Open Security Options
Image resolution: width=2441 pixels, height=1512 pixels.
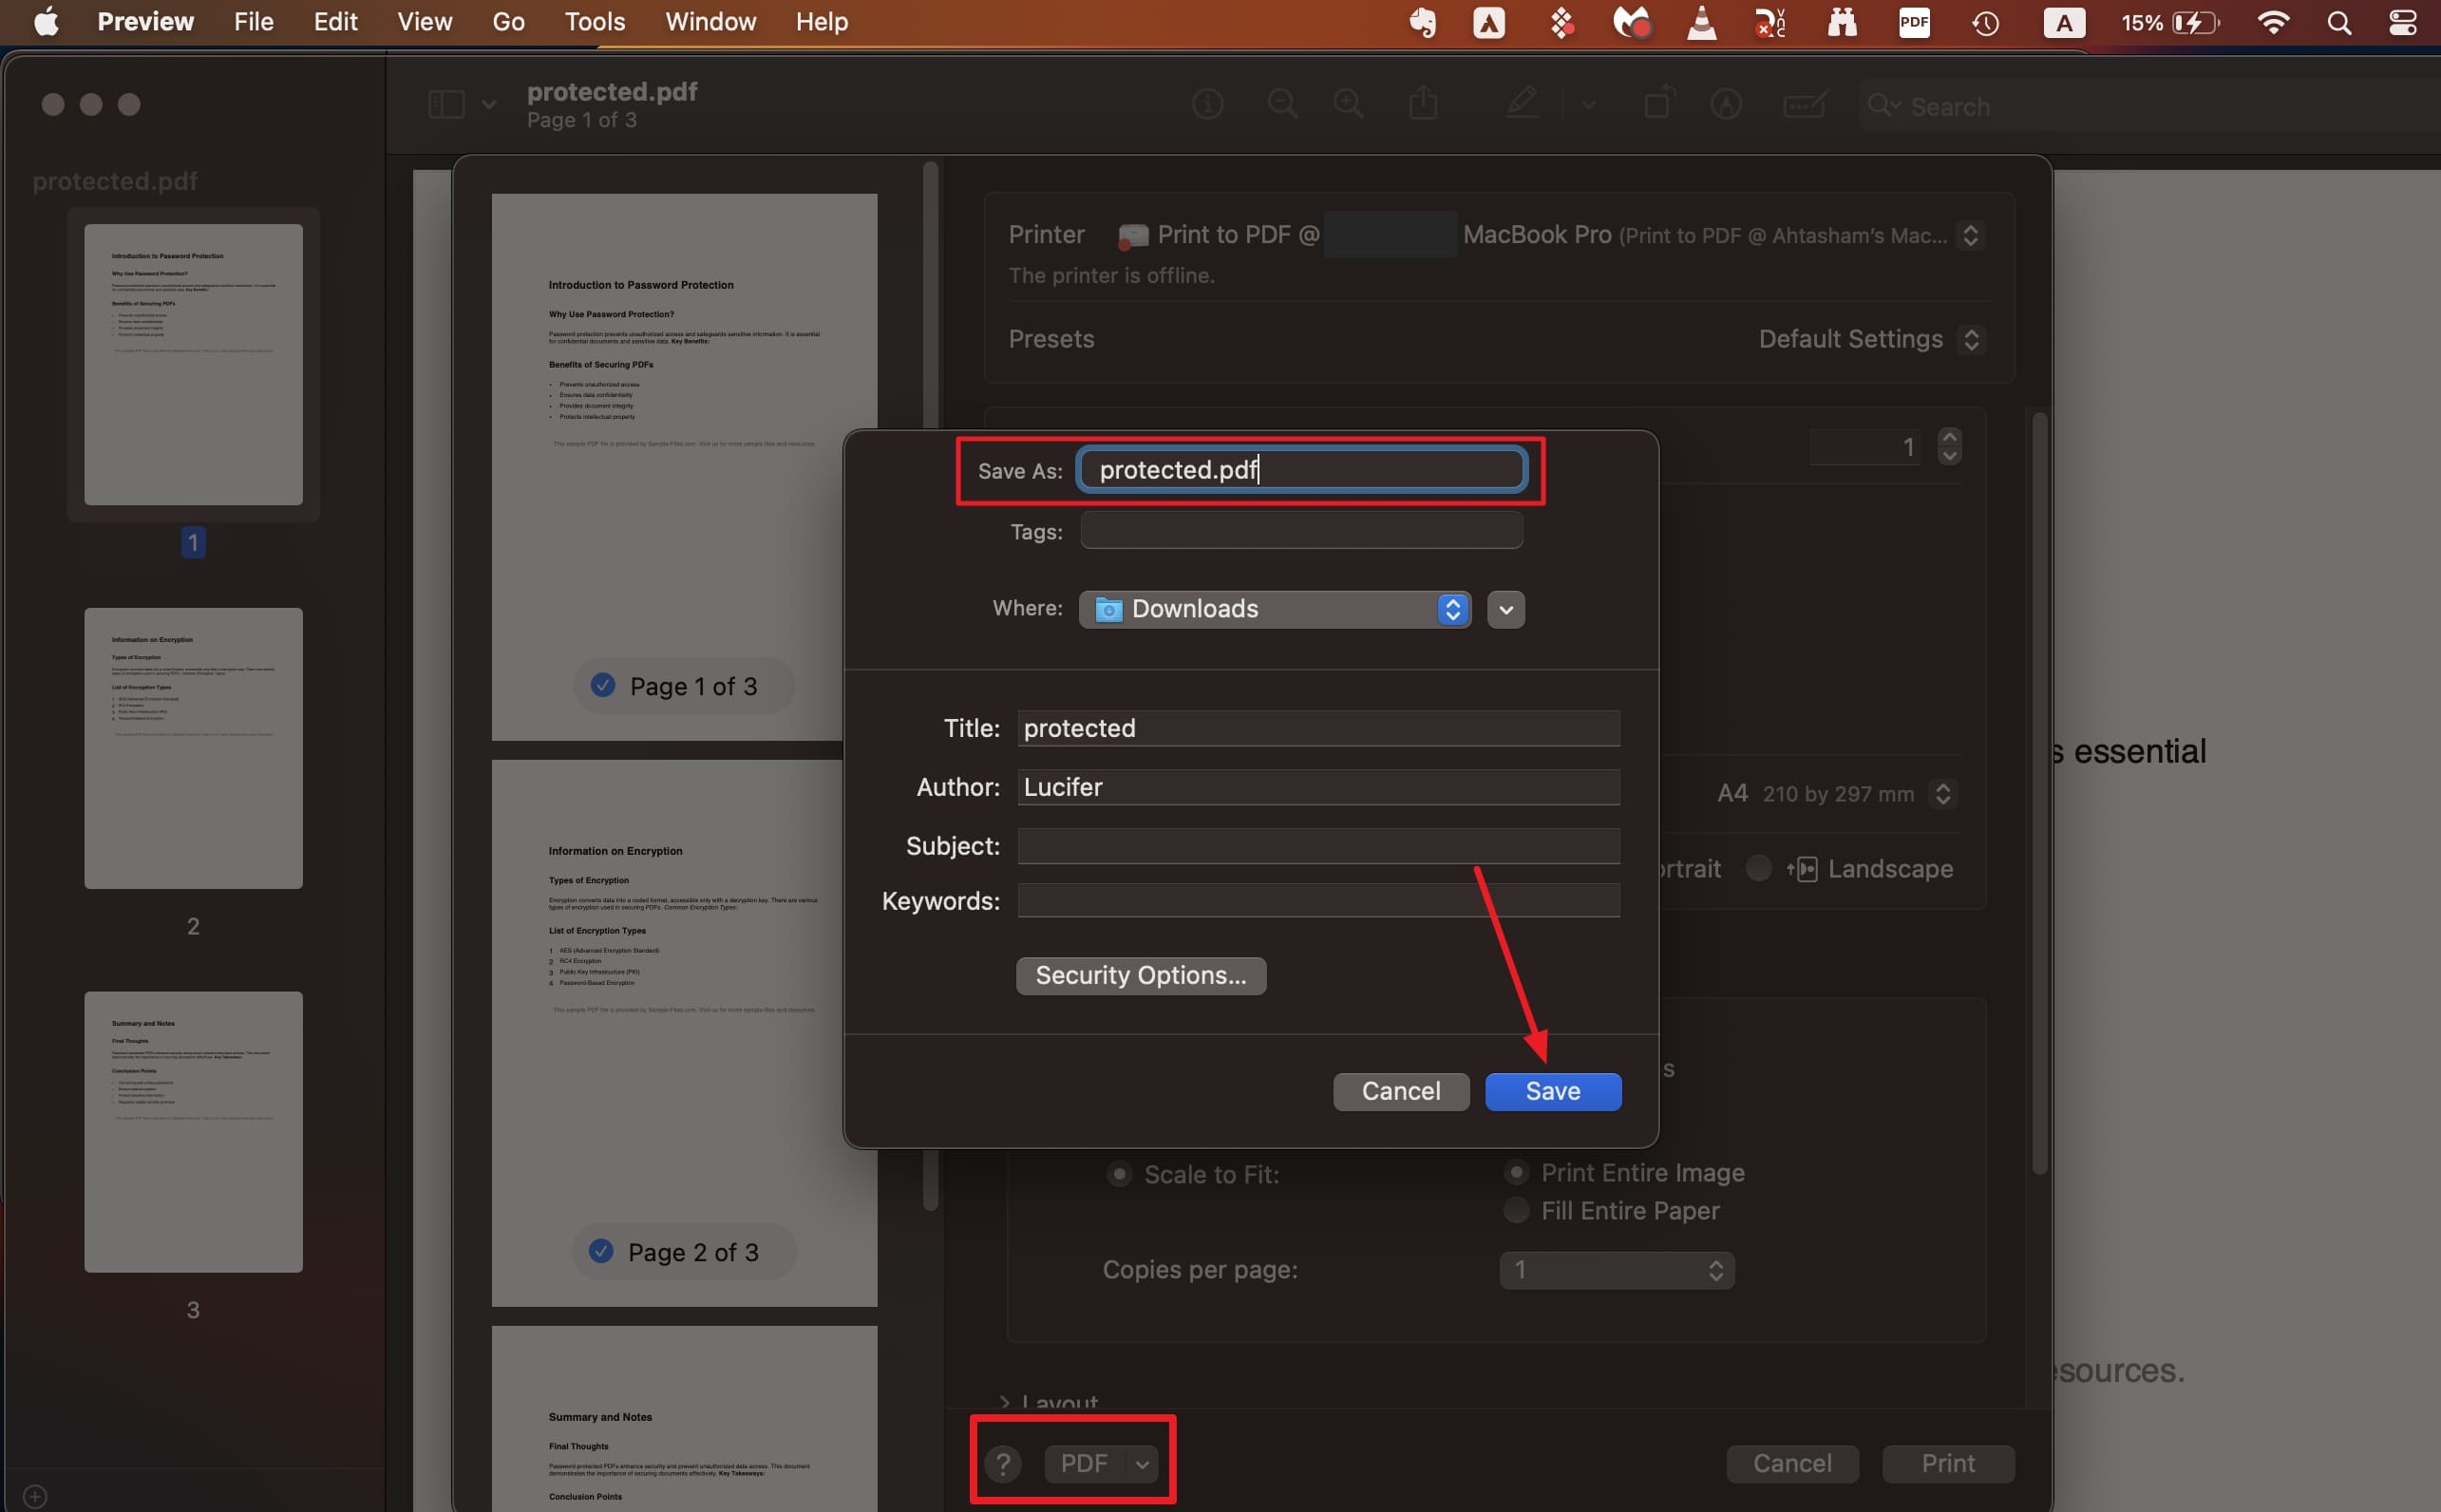(x=1141, y=975)
